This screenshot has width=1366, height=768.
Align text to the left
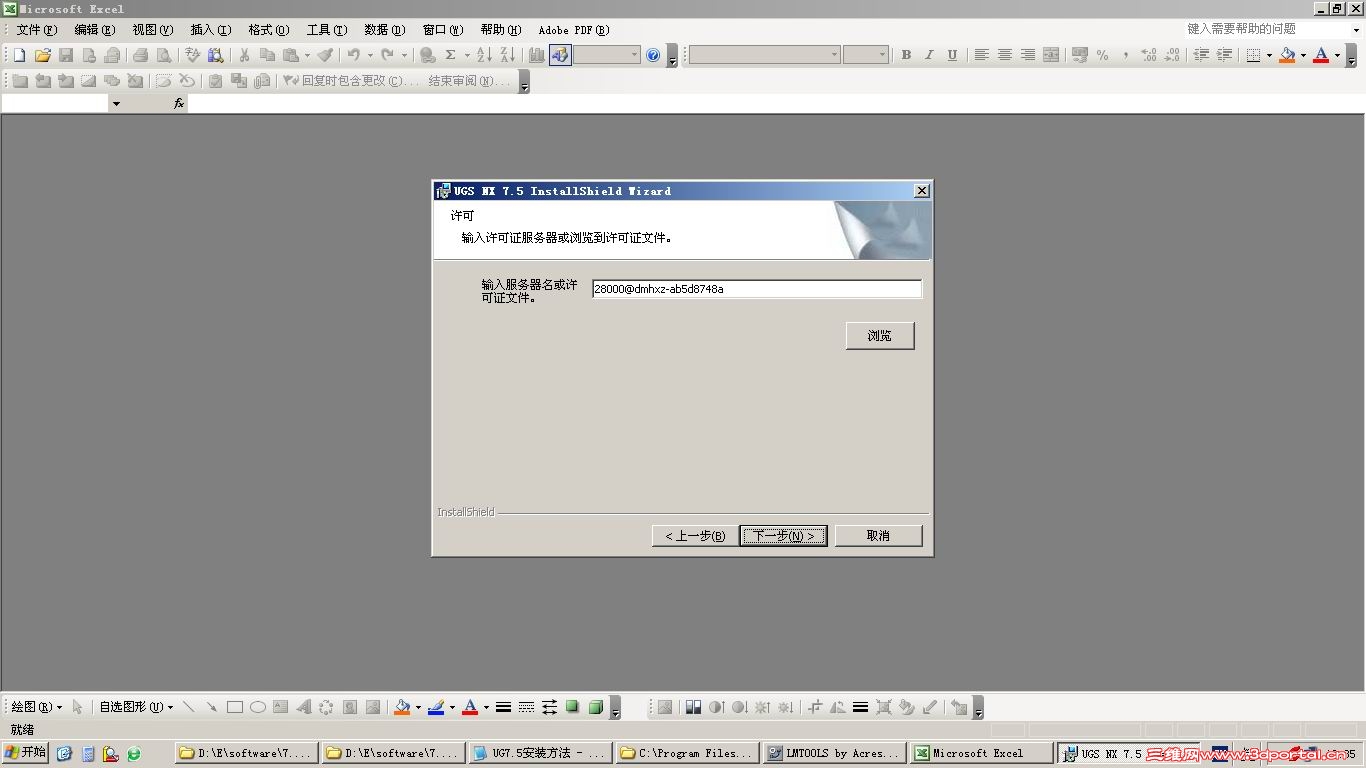click(x=981, y=55)
